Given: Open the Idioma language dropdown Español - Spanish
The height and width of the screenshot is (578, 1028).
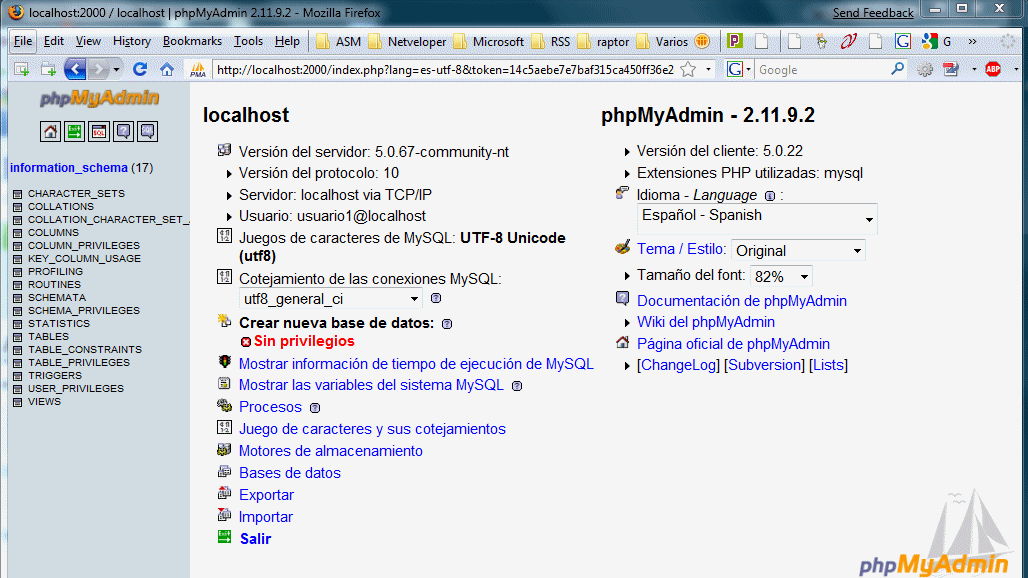Looking at the screenshot, I should tap(757, 219).
